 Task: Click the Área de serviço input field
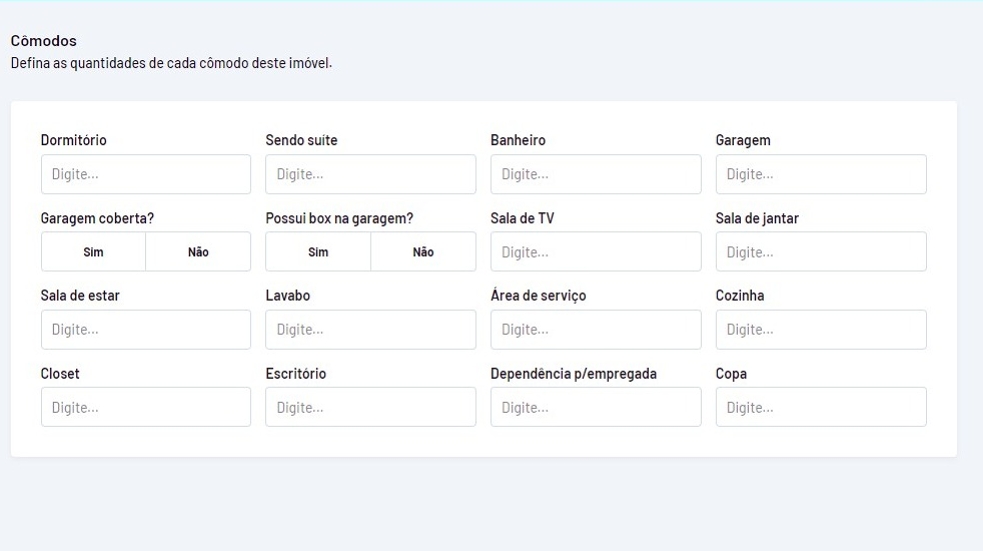[595, 329]
